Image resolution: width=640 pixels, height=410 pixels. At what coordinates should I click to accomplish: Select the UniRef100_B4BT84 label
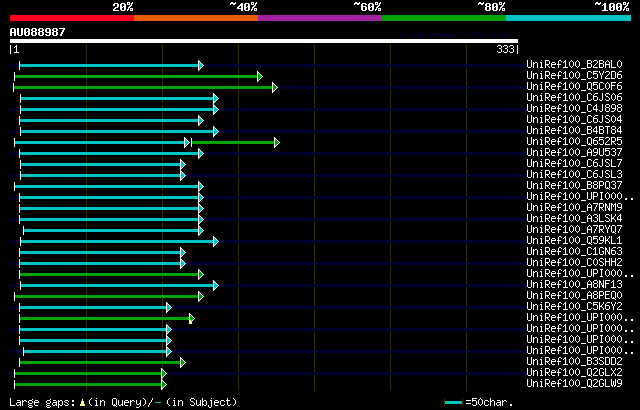574,131
